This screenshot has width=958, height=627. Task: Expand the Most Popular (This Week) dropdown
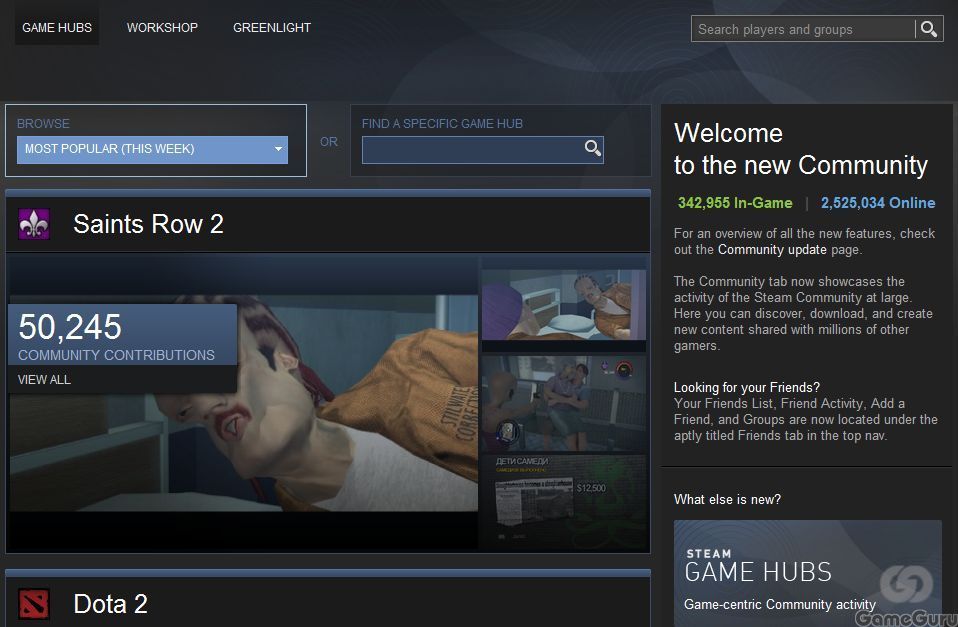click(152, 149)
